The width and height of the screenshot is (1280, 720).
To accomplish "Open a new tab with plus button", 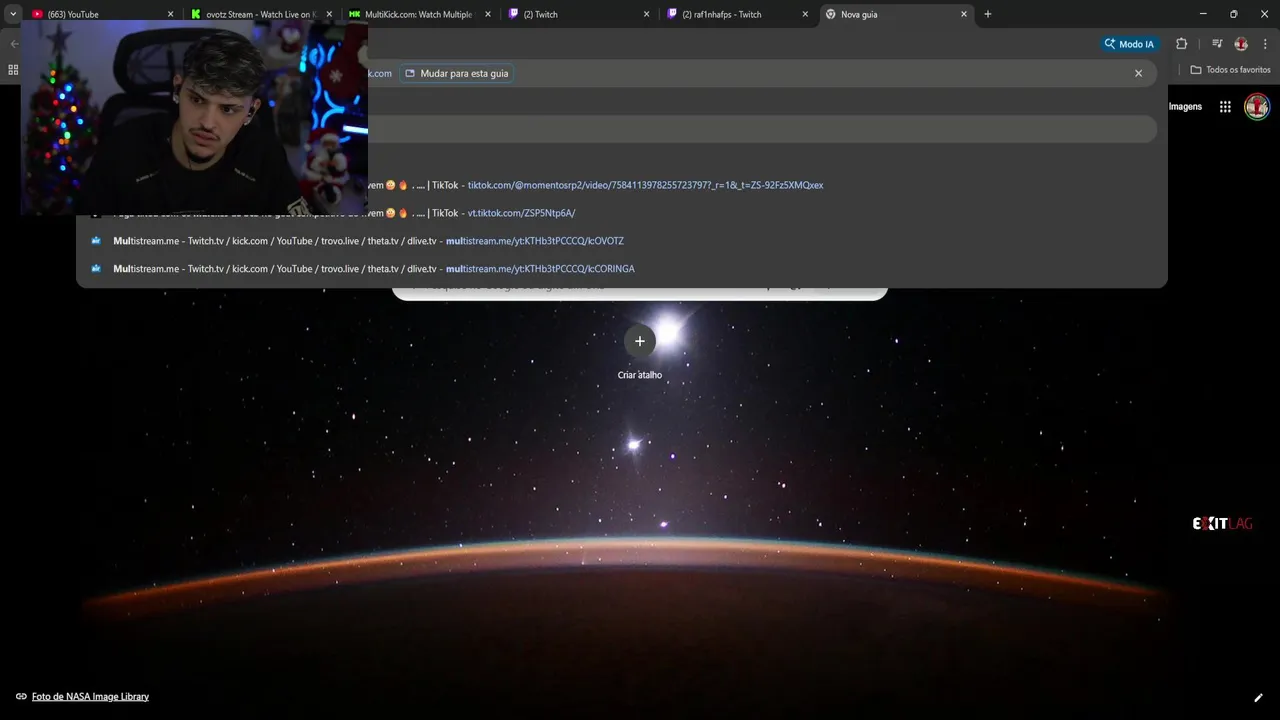I will (x=988, y=14).
